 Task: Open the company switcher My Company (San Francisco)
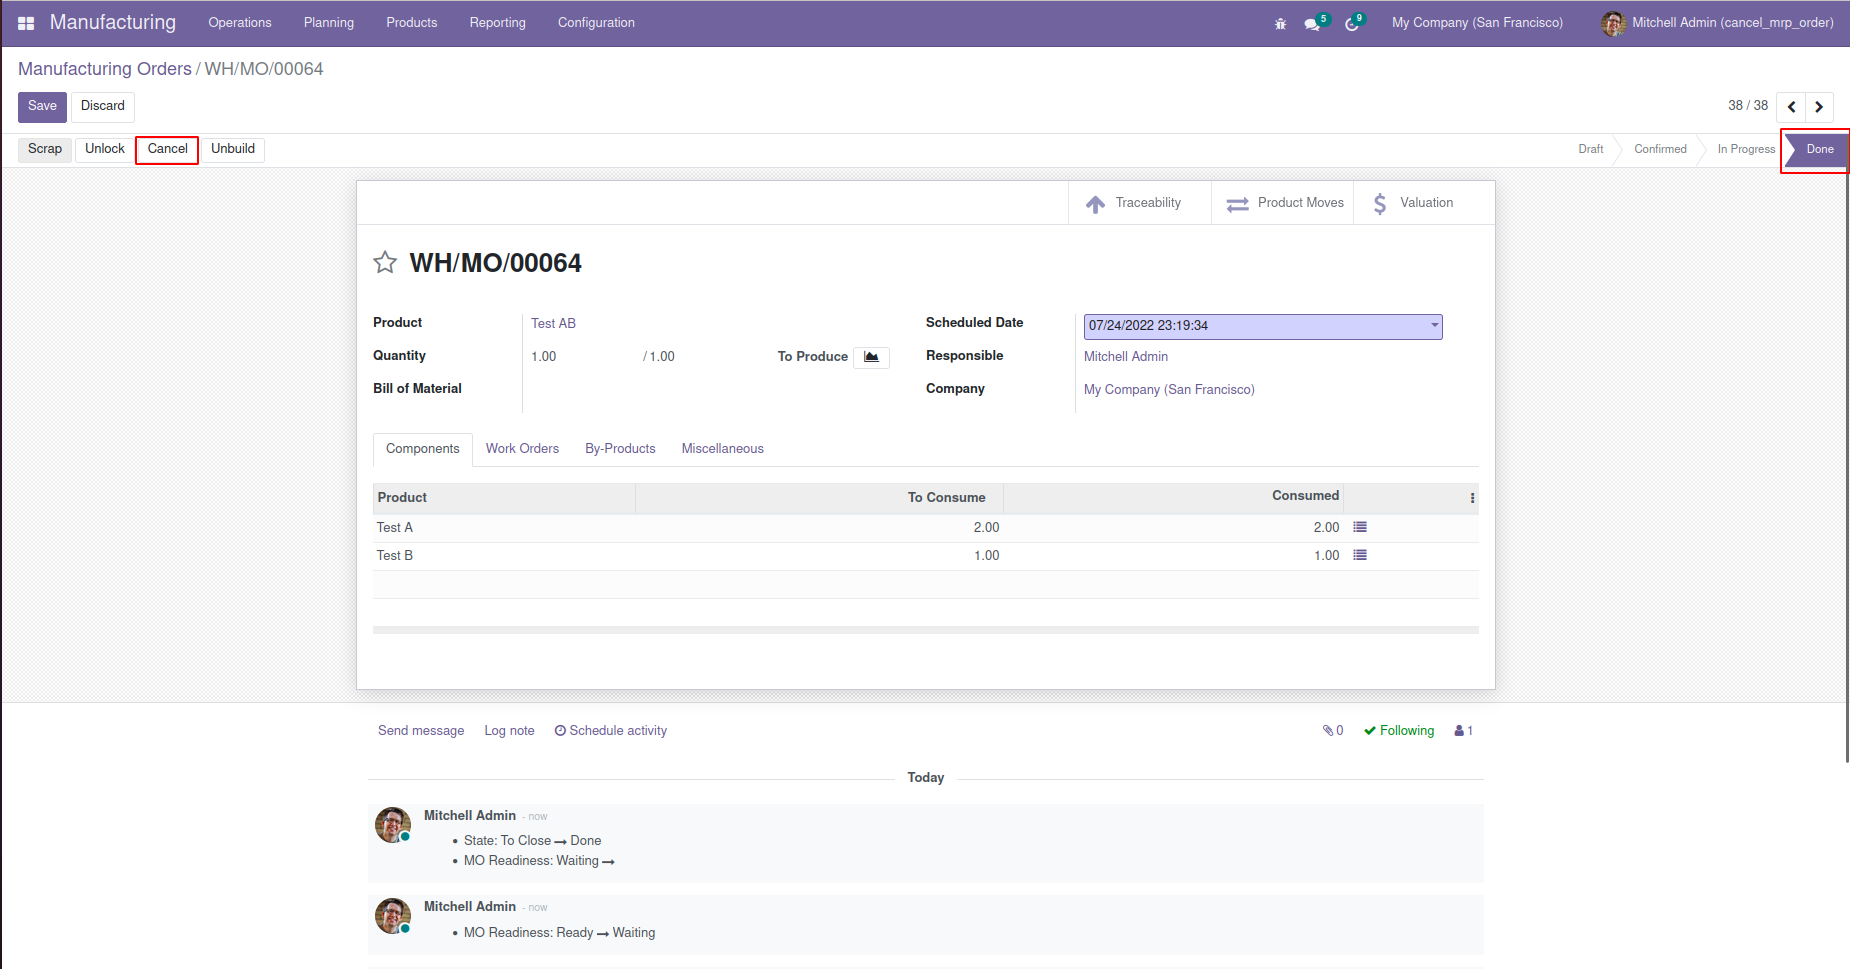pos(1477,23)
